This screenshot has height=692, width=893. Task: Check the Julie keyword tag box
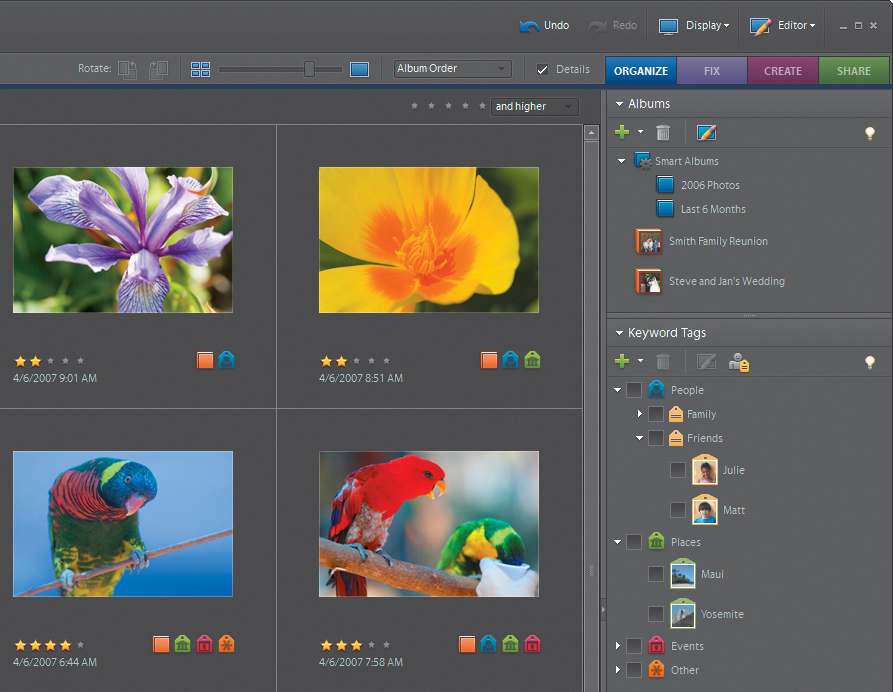coord(678,470)
